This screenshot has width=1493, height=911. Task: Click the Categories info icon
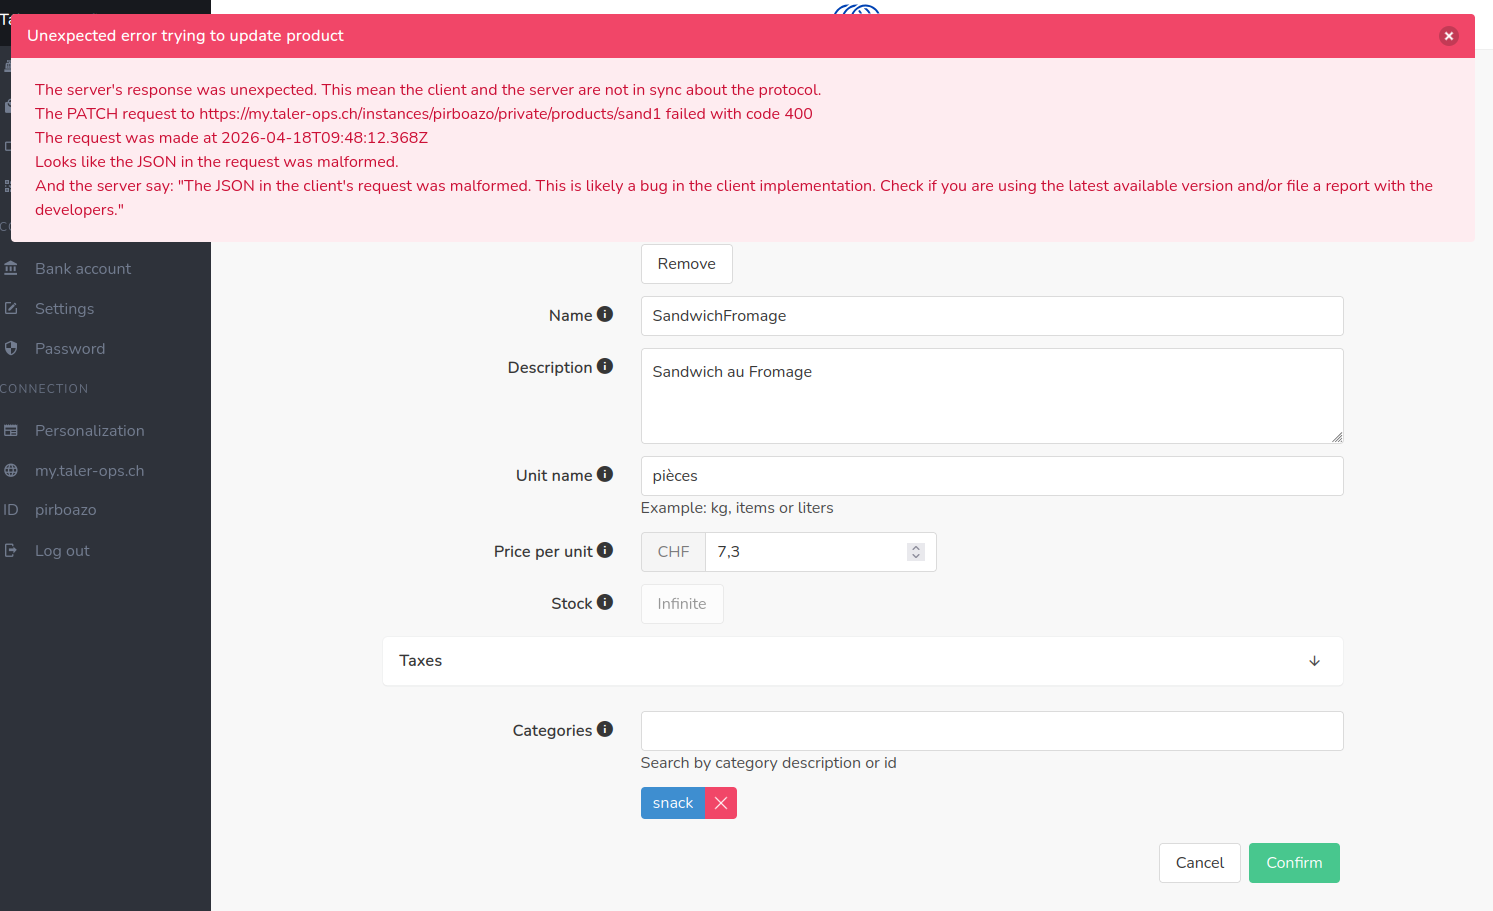tap(605, 729)
